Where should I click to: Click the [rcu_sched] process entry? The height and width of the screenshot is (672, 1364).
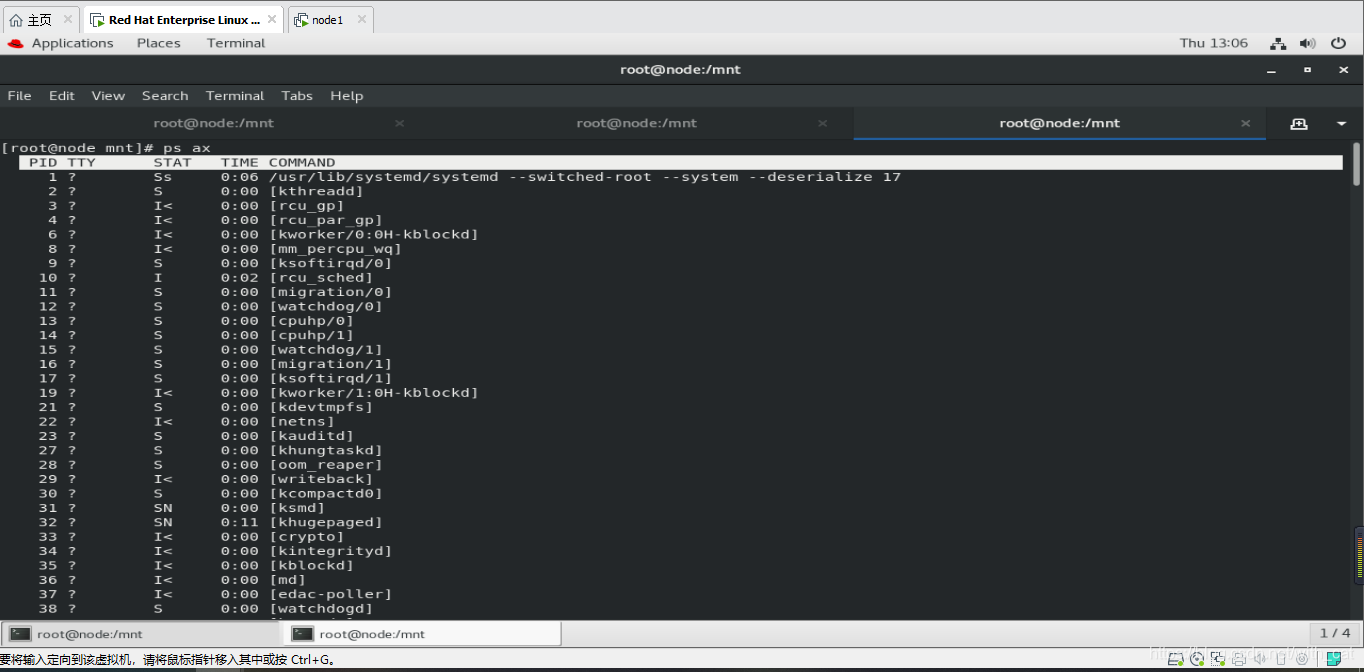321,278
